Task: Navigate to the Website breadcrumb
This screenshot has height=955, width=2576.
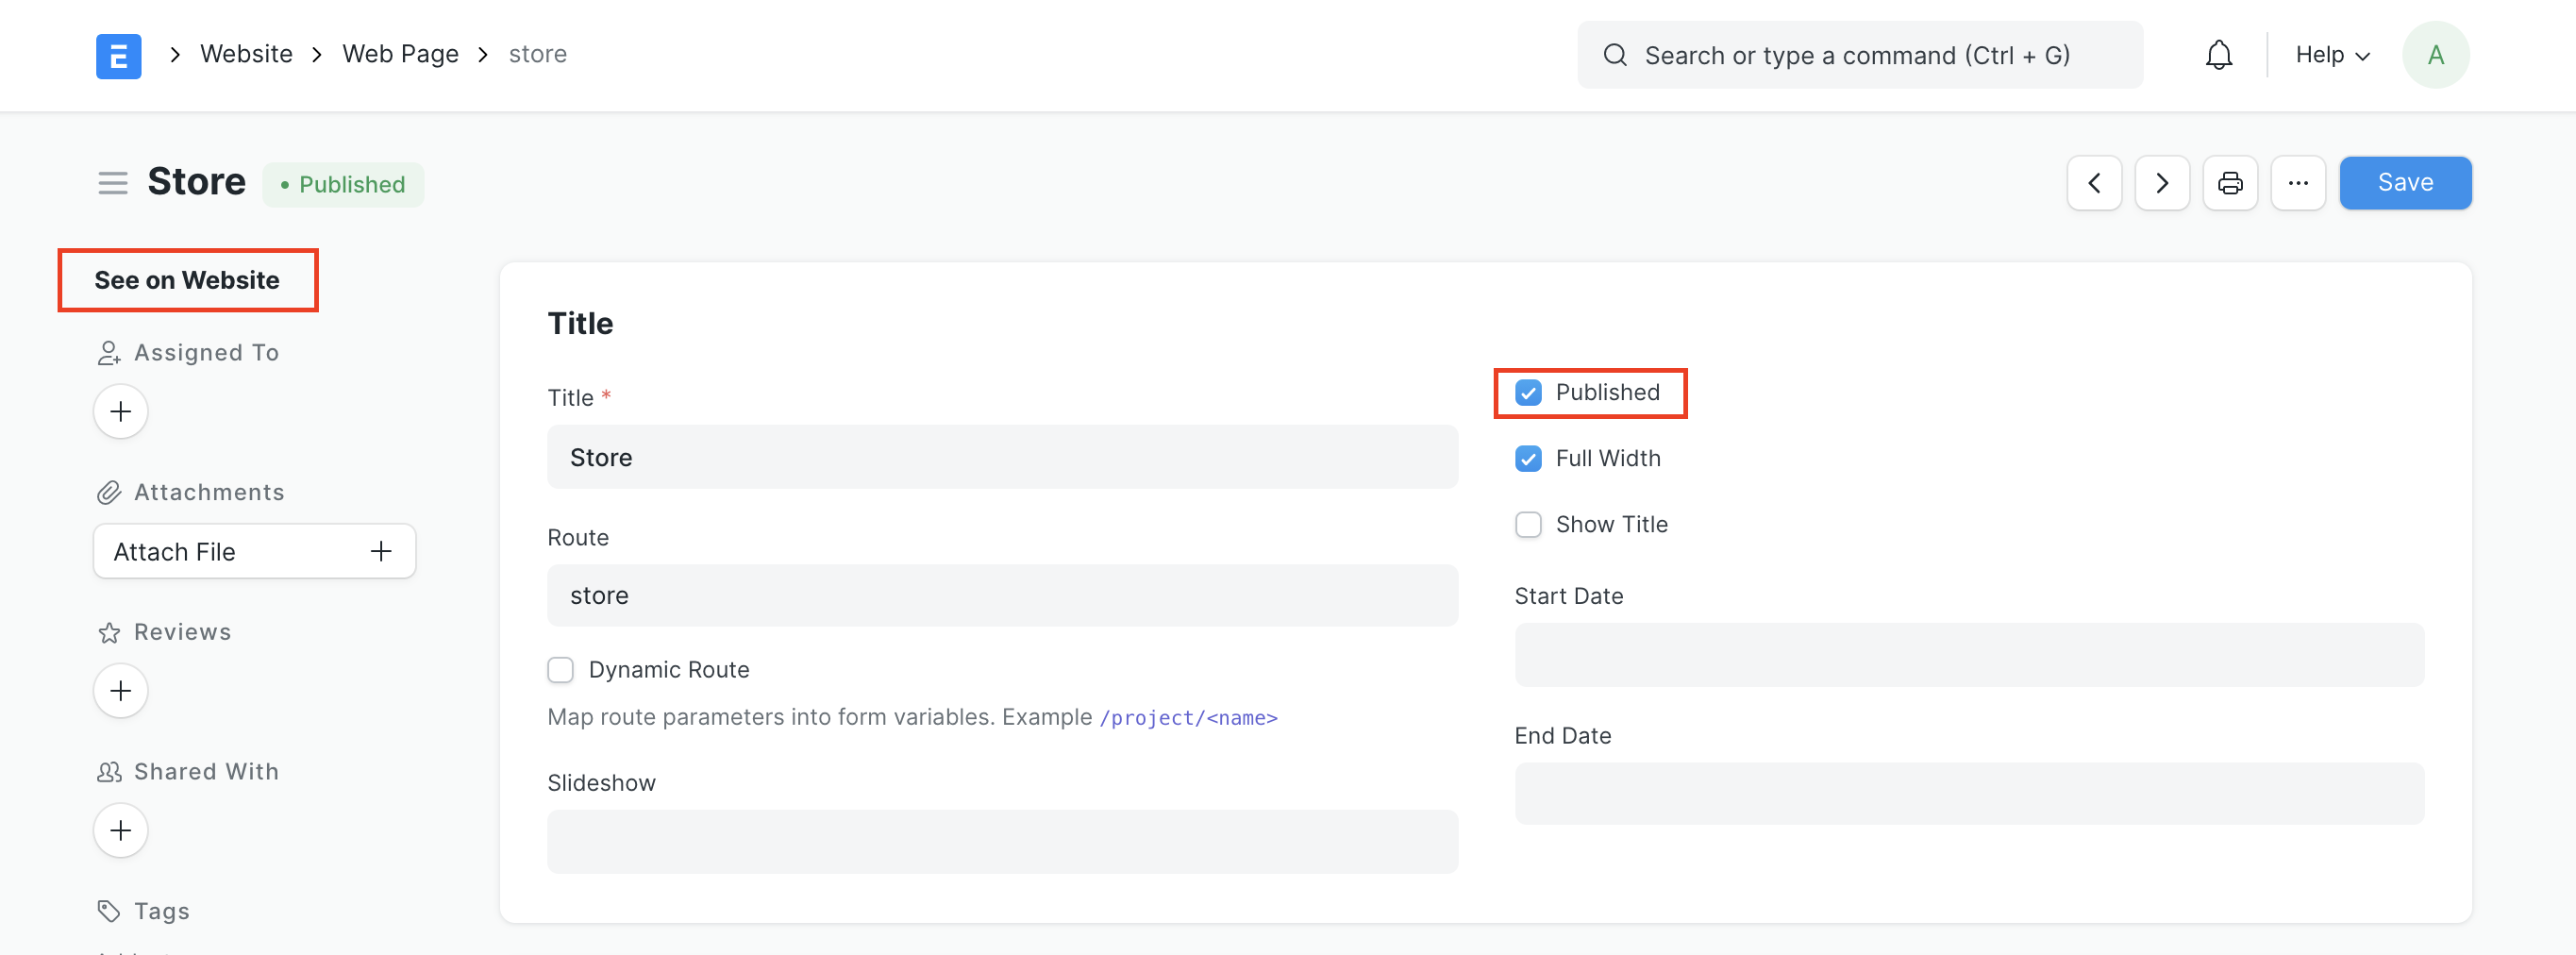Action: point(245,53)
